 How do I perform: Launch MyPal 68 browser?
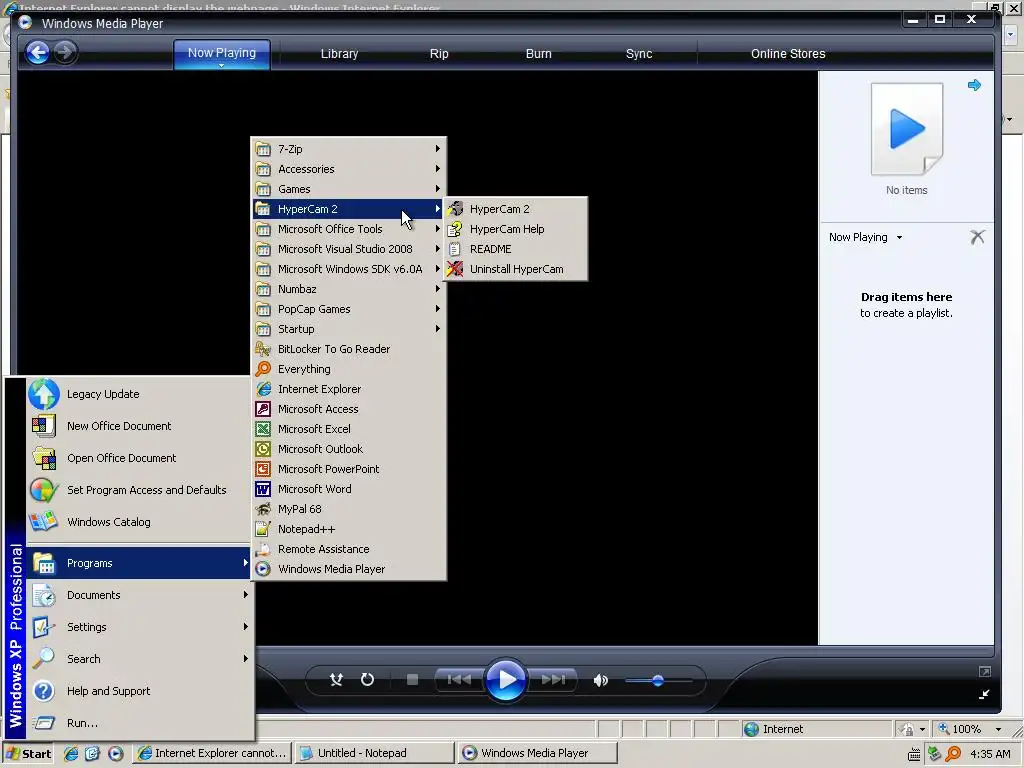click(x=349, y=509)
